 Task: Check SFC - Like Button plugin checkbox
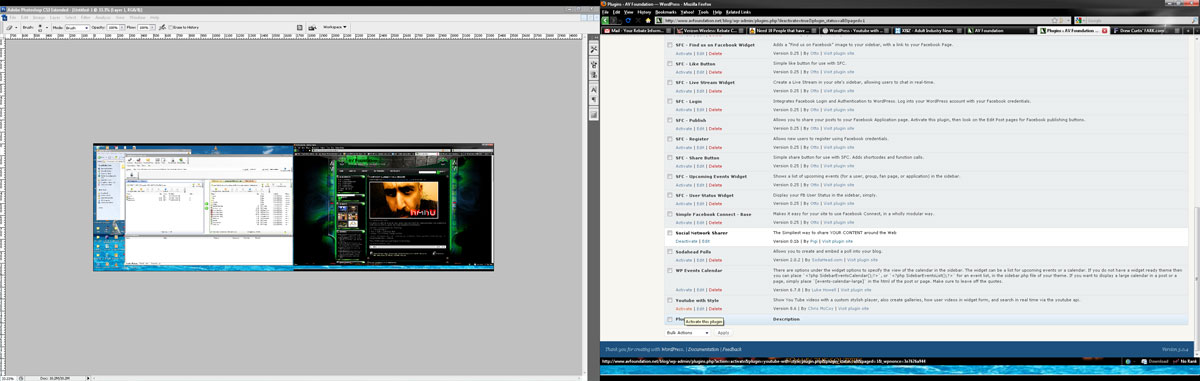[x=670, y=64]
